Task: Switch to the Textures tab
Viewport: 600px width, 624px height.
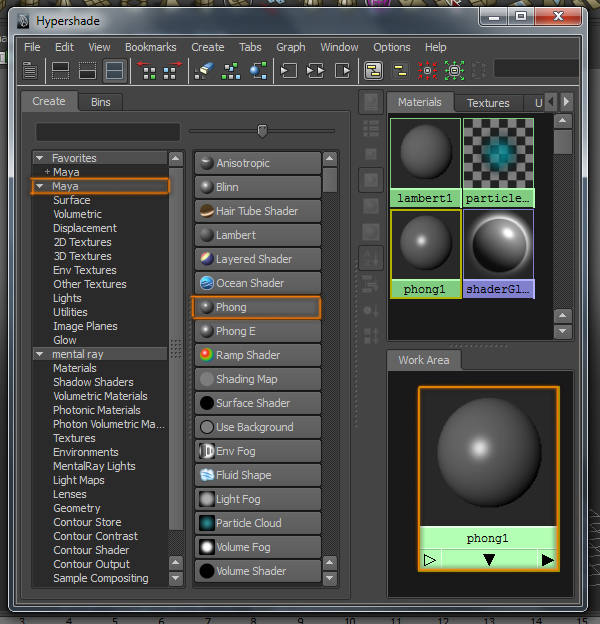Action: [x=488, y=103]
